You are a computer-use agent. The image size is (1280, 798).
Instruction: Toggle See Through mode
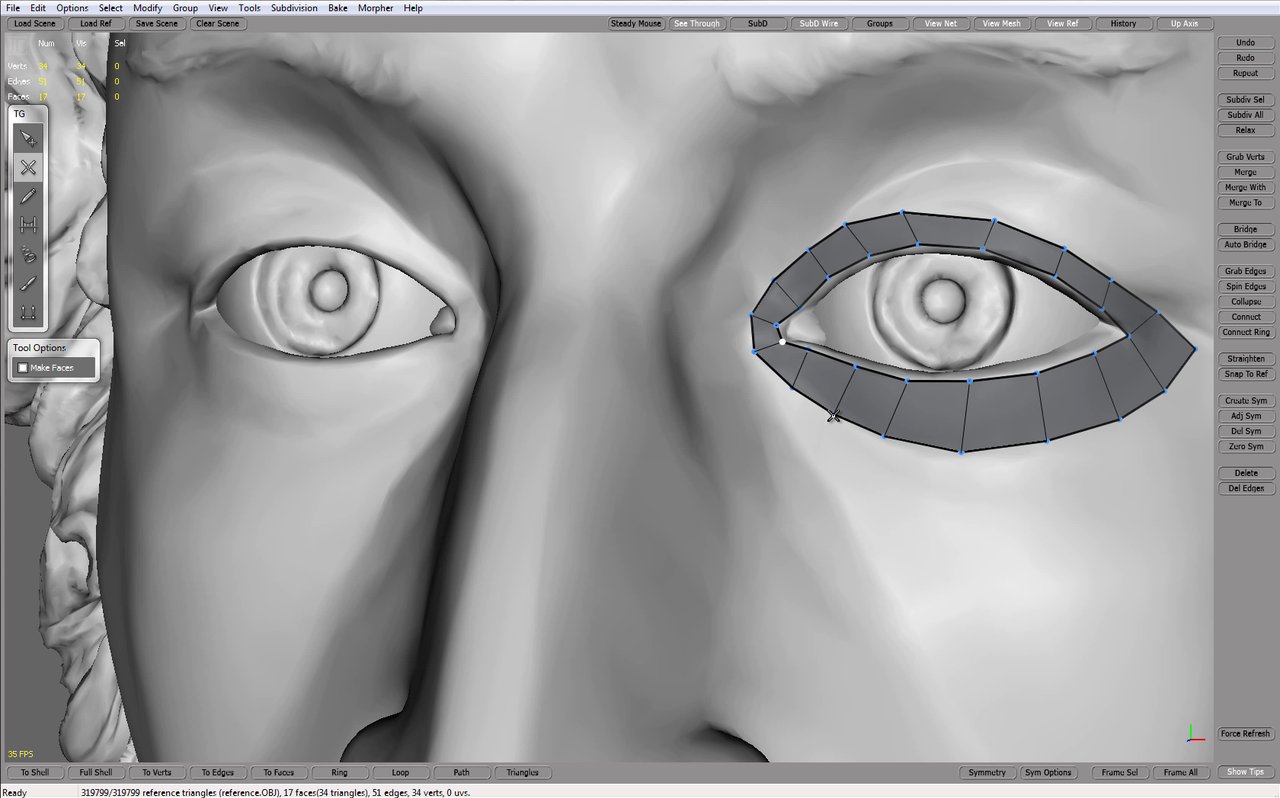[x=696, y=23]
